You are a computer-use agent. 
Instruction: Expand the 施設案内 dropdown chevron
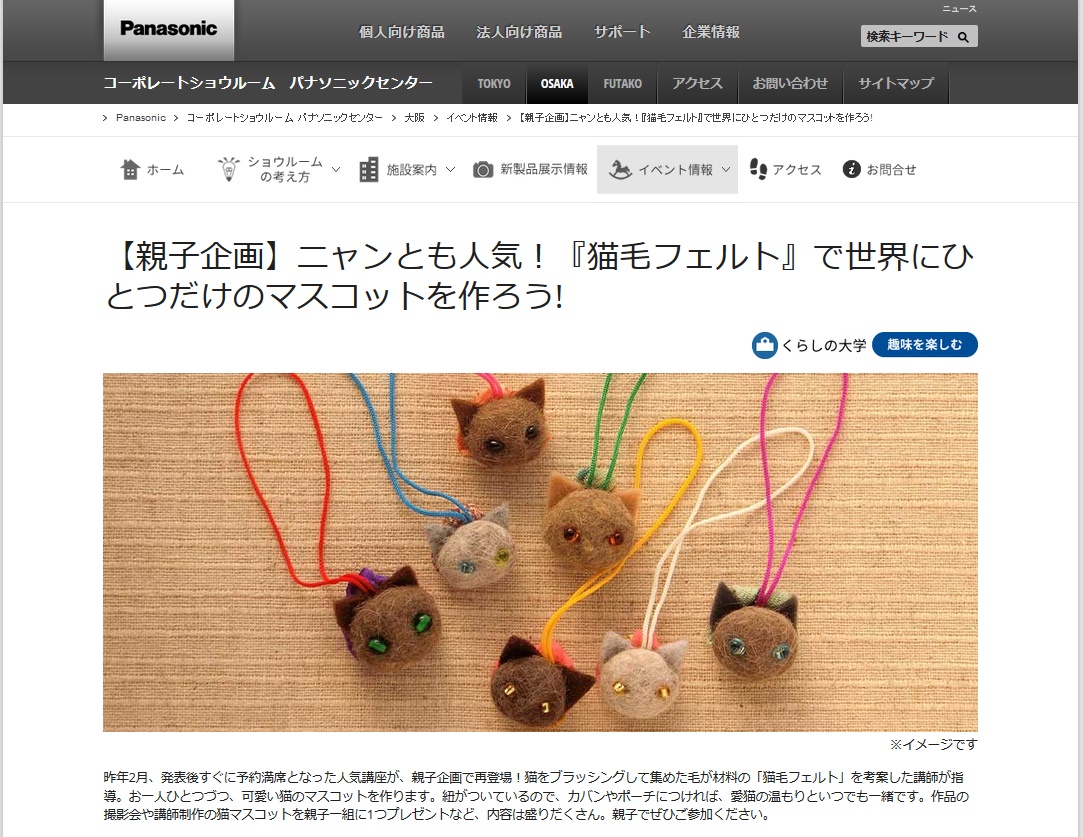(450, 169)
